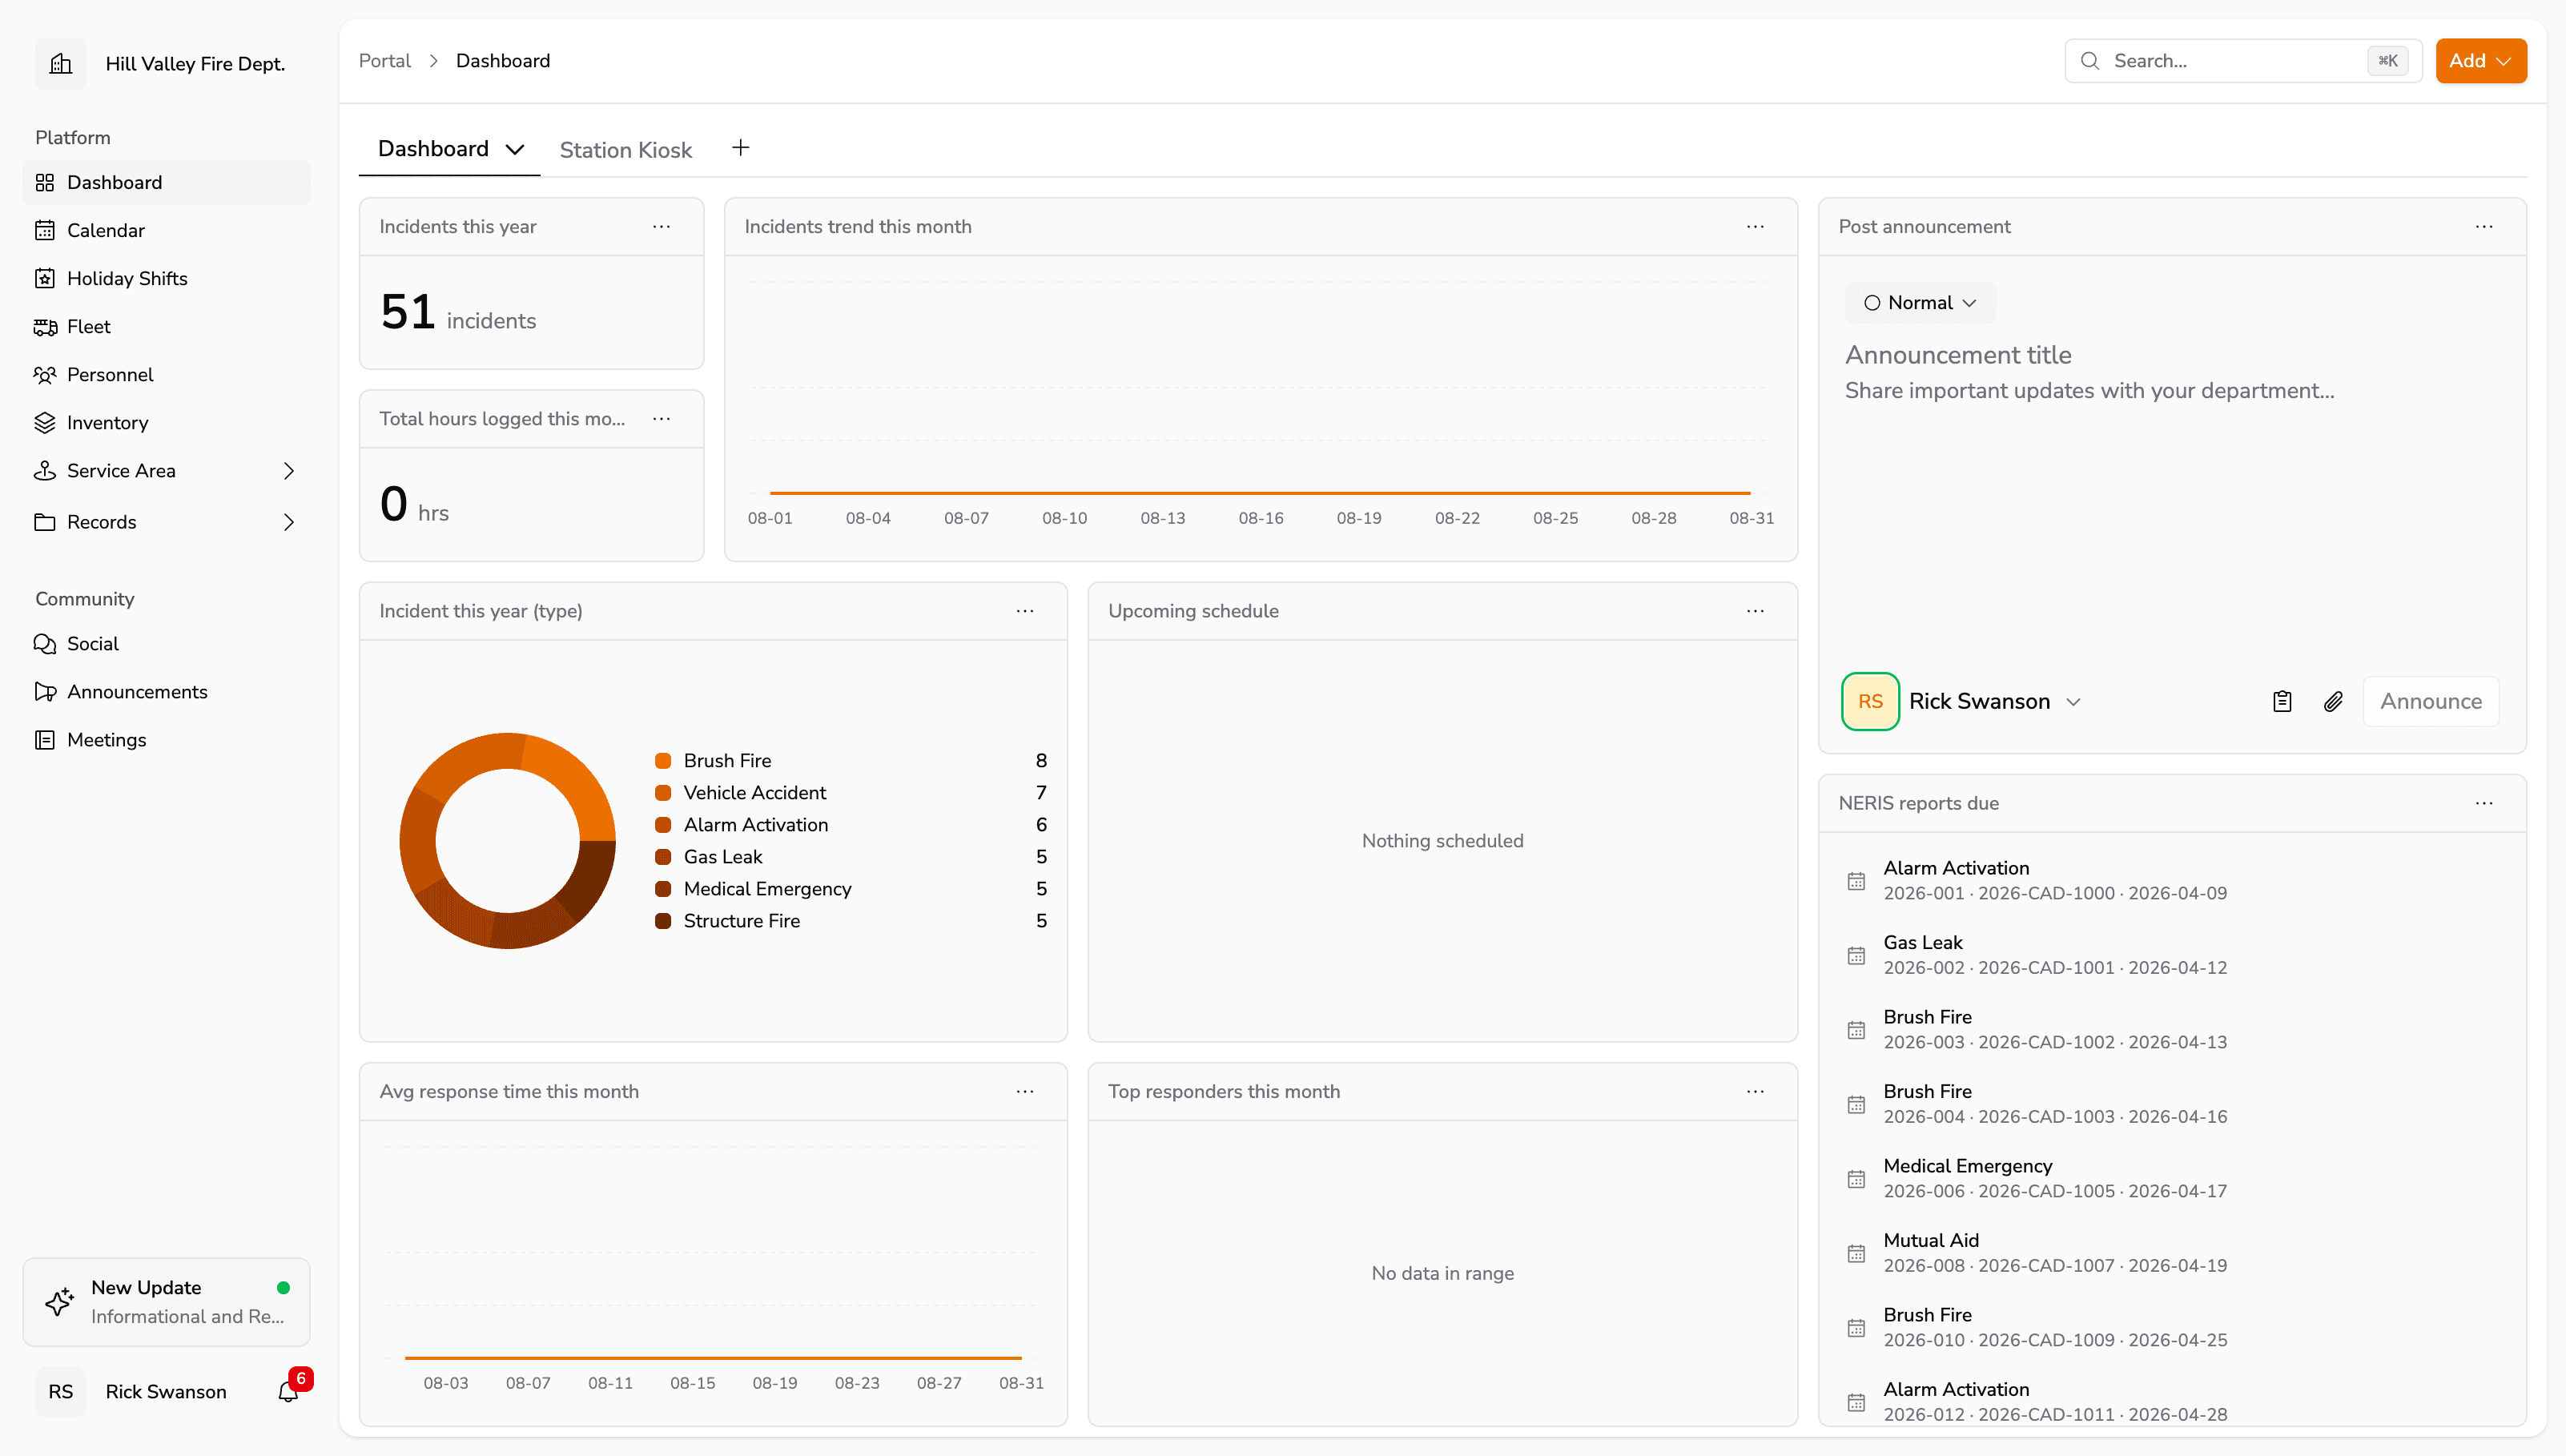Image resolution: width=2566 pixels, height=1456 pixels.
Task: Open options for Total hours logged widget
Action: (x=661, y=419)
